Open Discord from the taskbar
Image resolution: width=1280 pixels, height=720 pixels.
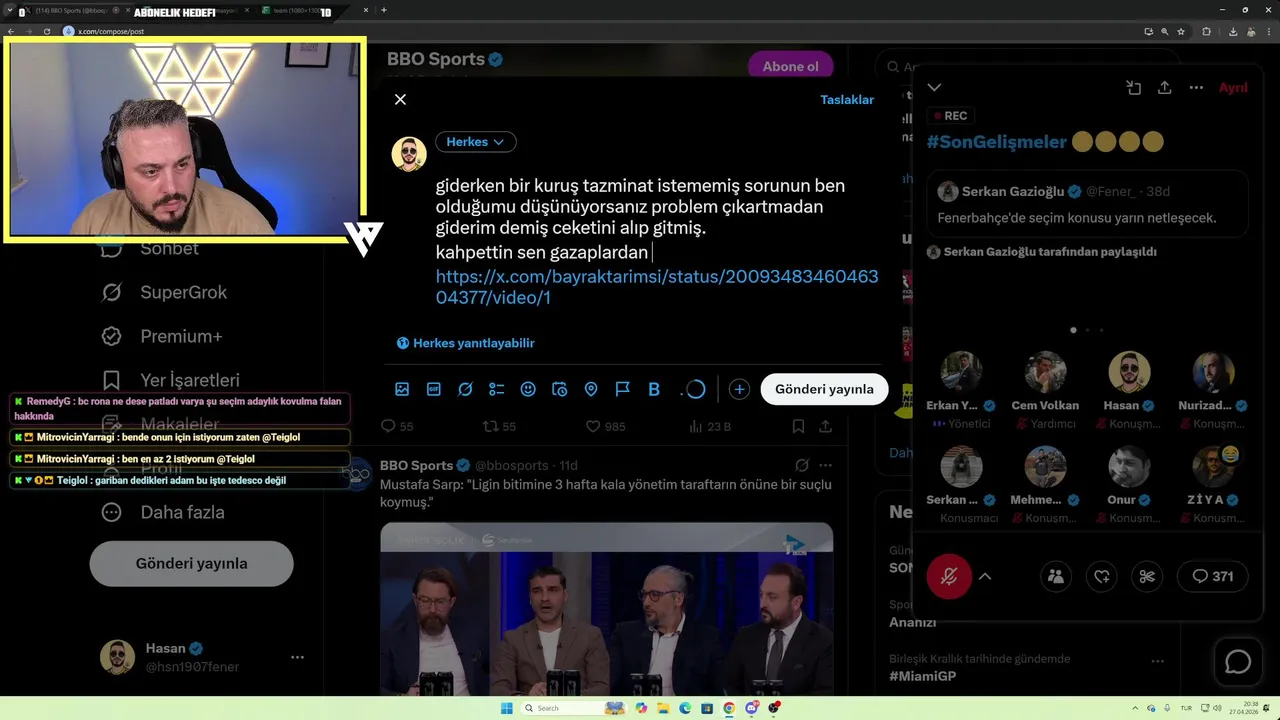[752, 708]
